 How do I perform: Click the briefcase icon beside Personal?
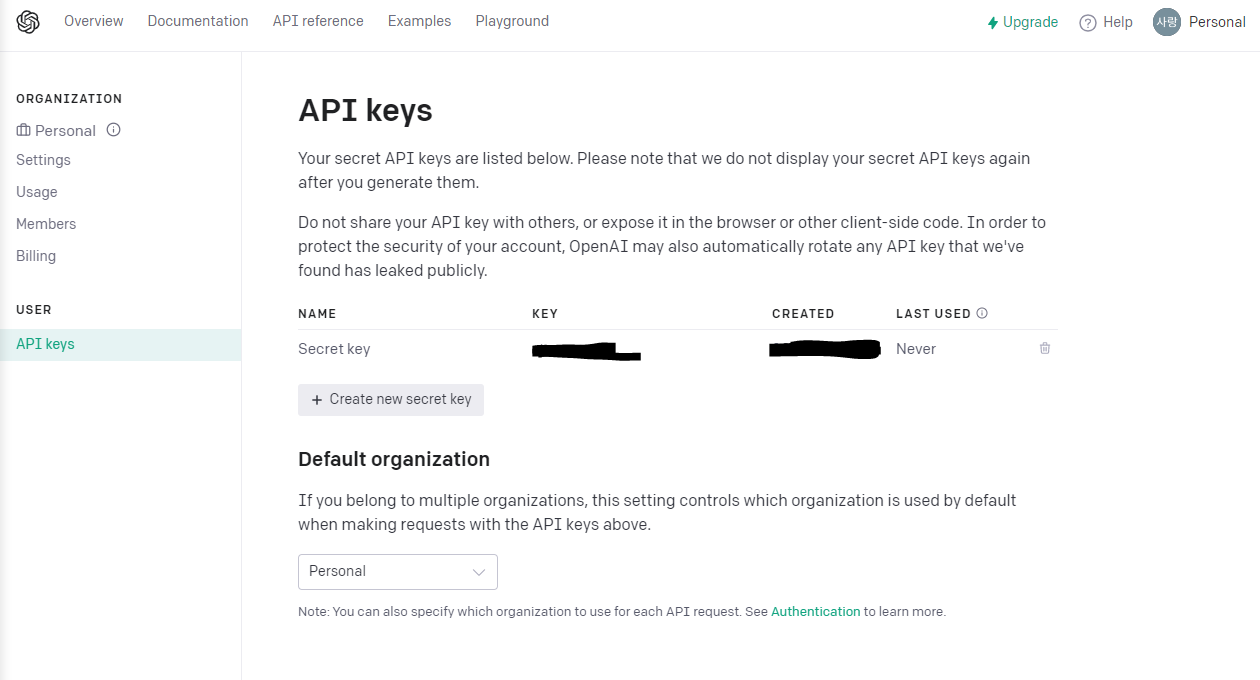(23, 131)
